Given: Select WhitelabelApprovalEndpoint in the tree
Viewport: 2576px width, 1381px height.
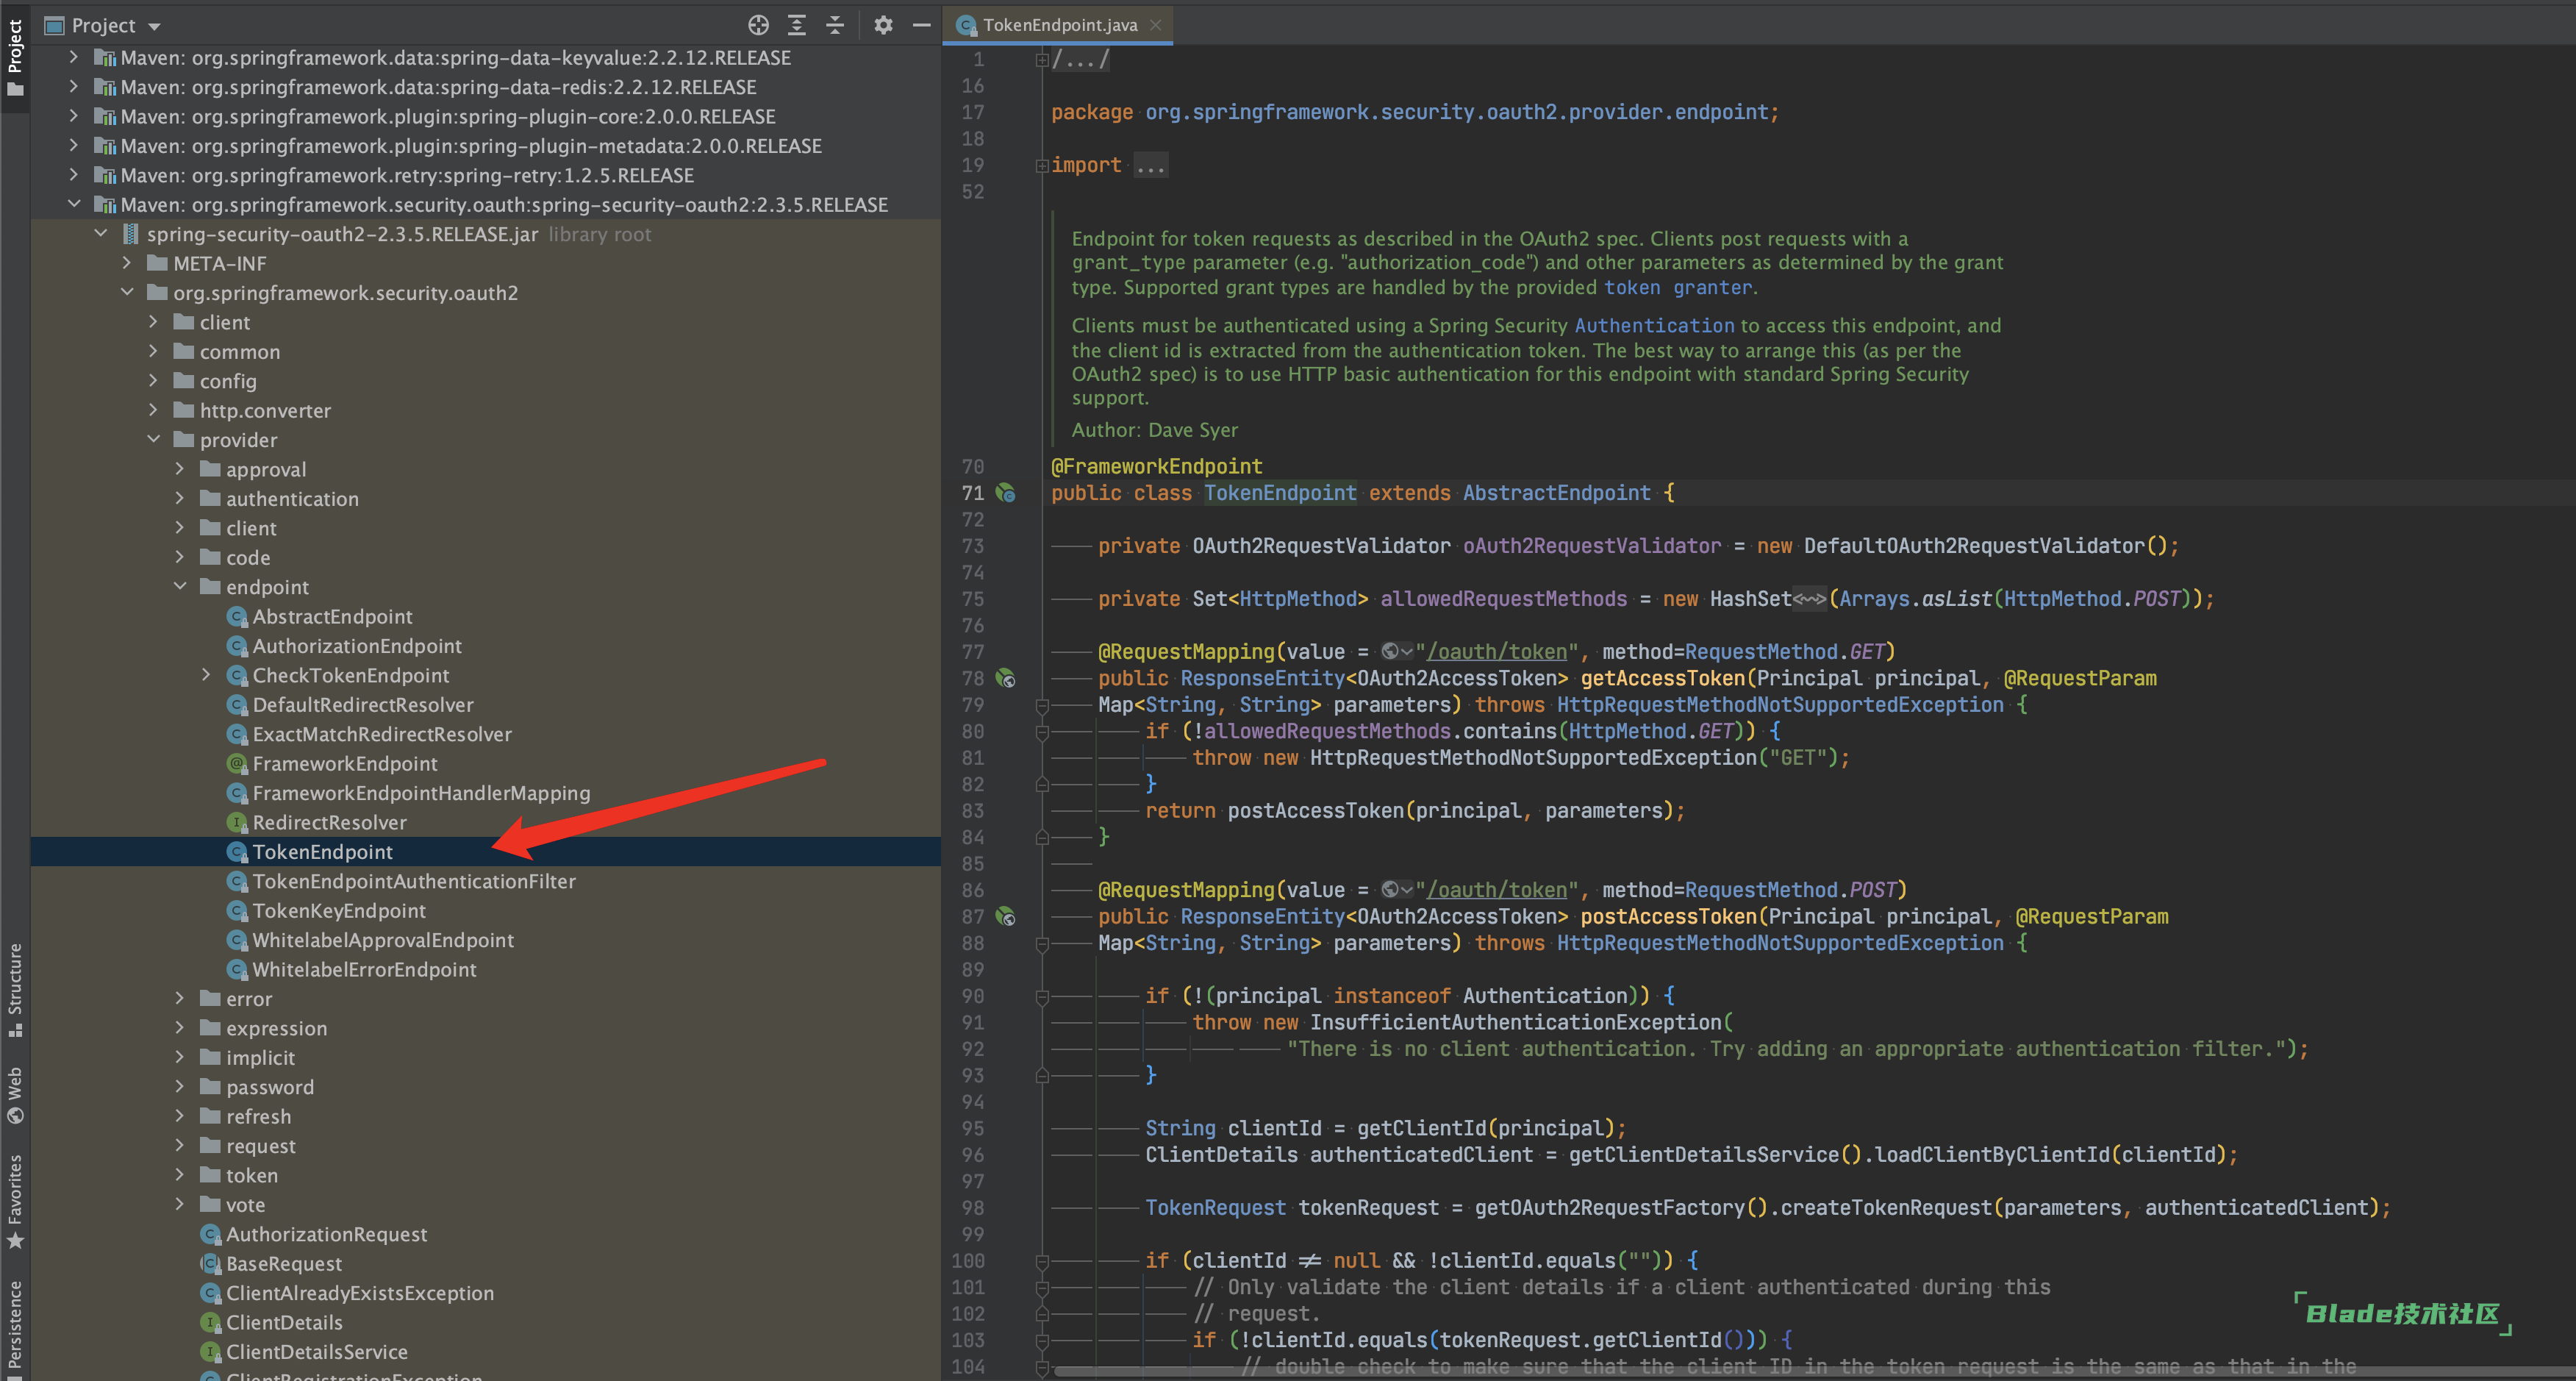Looking at the screenshot, I should (x=383, y=940).
